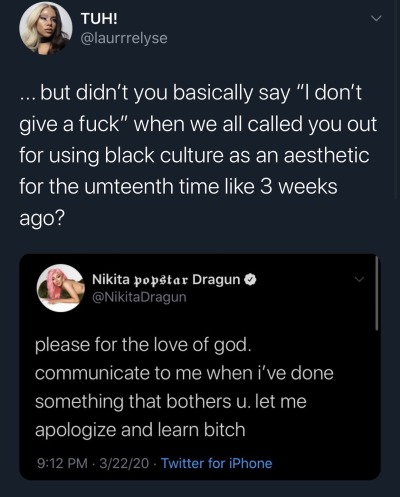This screenshot has width=400, height=497.
Task: Open the quoted tweet text by Nikita
Action: coord(184,387)
